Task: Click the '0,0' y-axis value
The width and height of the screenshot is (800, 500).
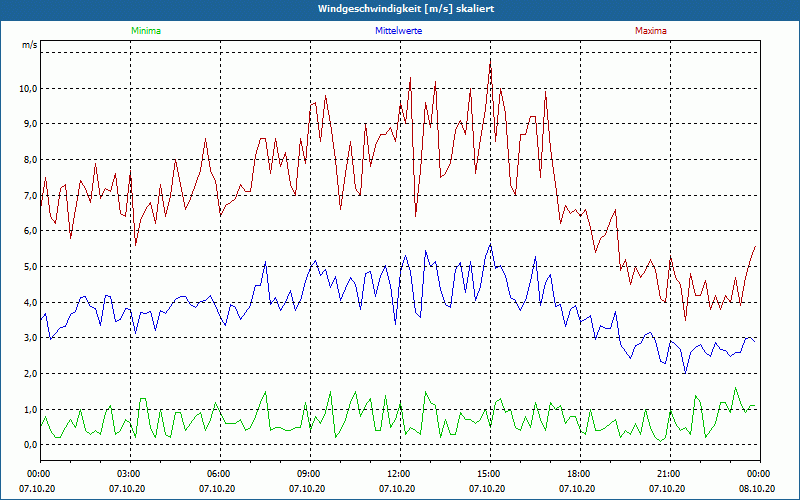Action: [x=30, y=445]
